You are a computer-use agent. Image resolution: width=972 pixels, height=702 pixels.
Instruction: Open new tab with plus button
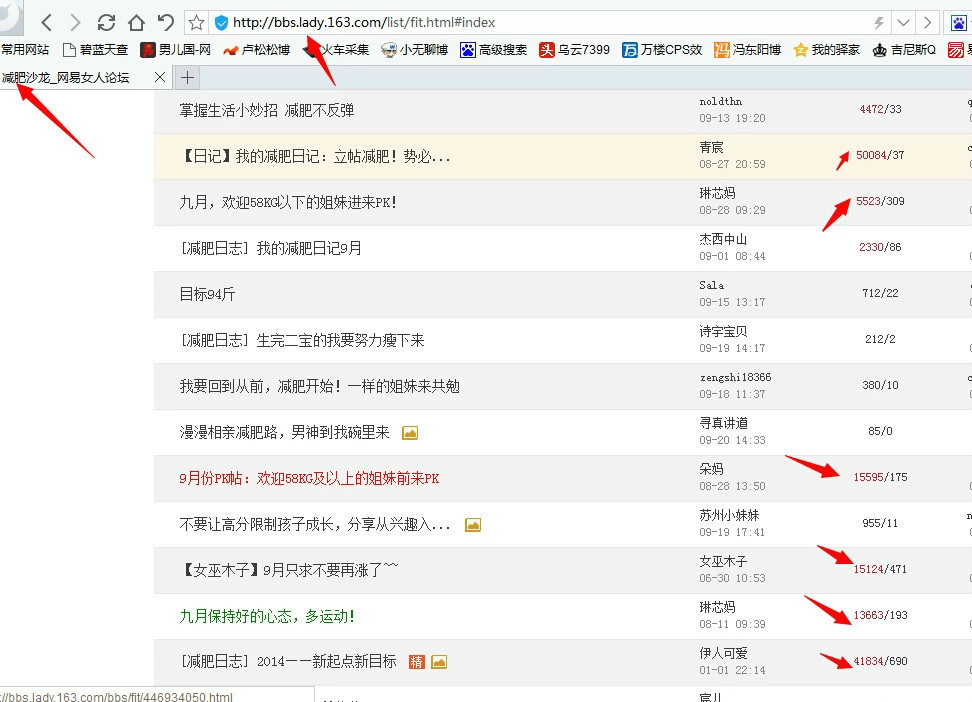[x=187, y=77]
